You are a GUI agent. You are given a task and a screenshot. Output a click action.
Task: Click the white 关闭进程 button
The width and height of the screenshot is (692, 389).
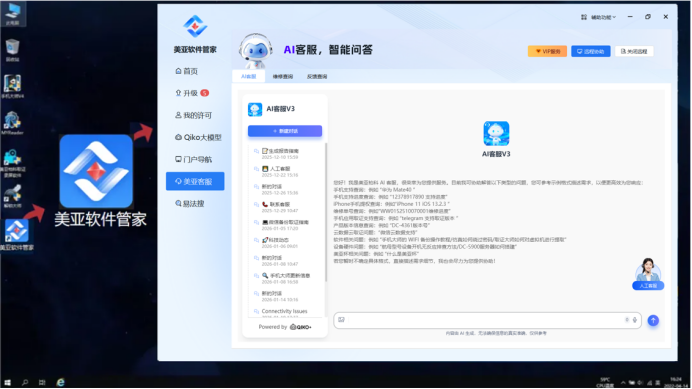point(634,51)
